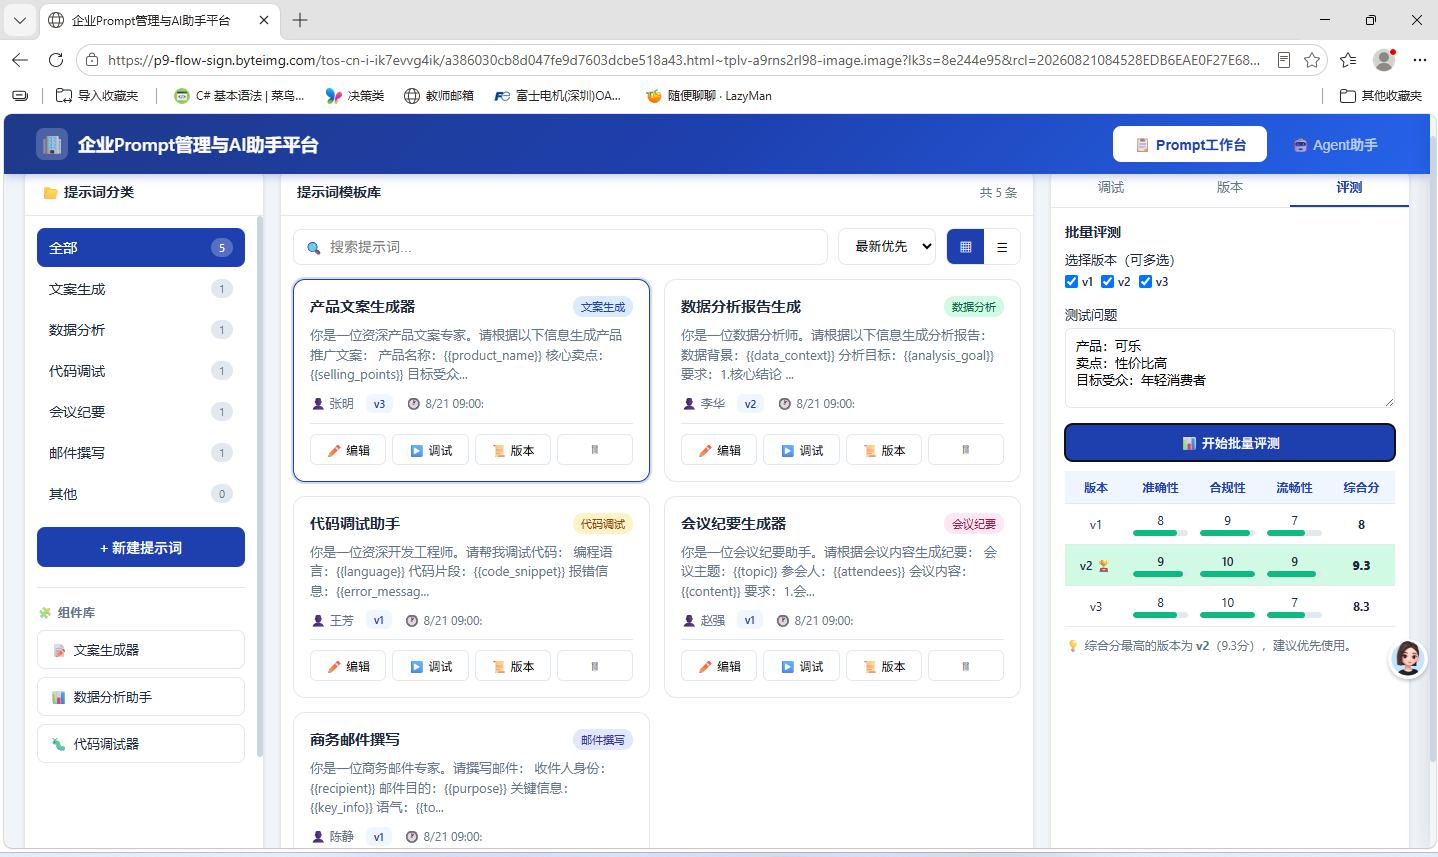The height and width of the screenshot is (857, 1438).
Task: Click into the 测试问题 text area
Action: click(1230, 368)
